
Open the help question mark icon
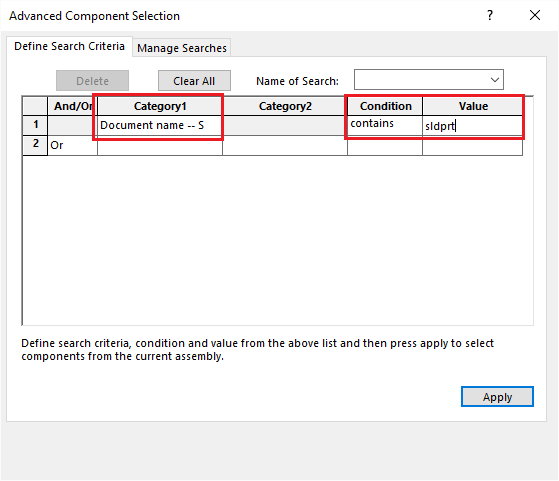(x=490, y=15)
